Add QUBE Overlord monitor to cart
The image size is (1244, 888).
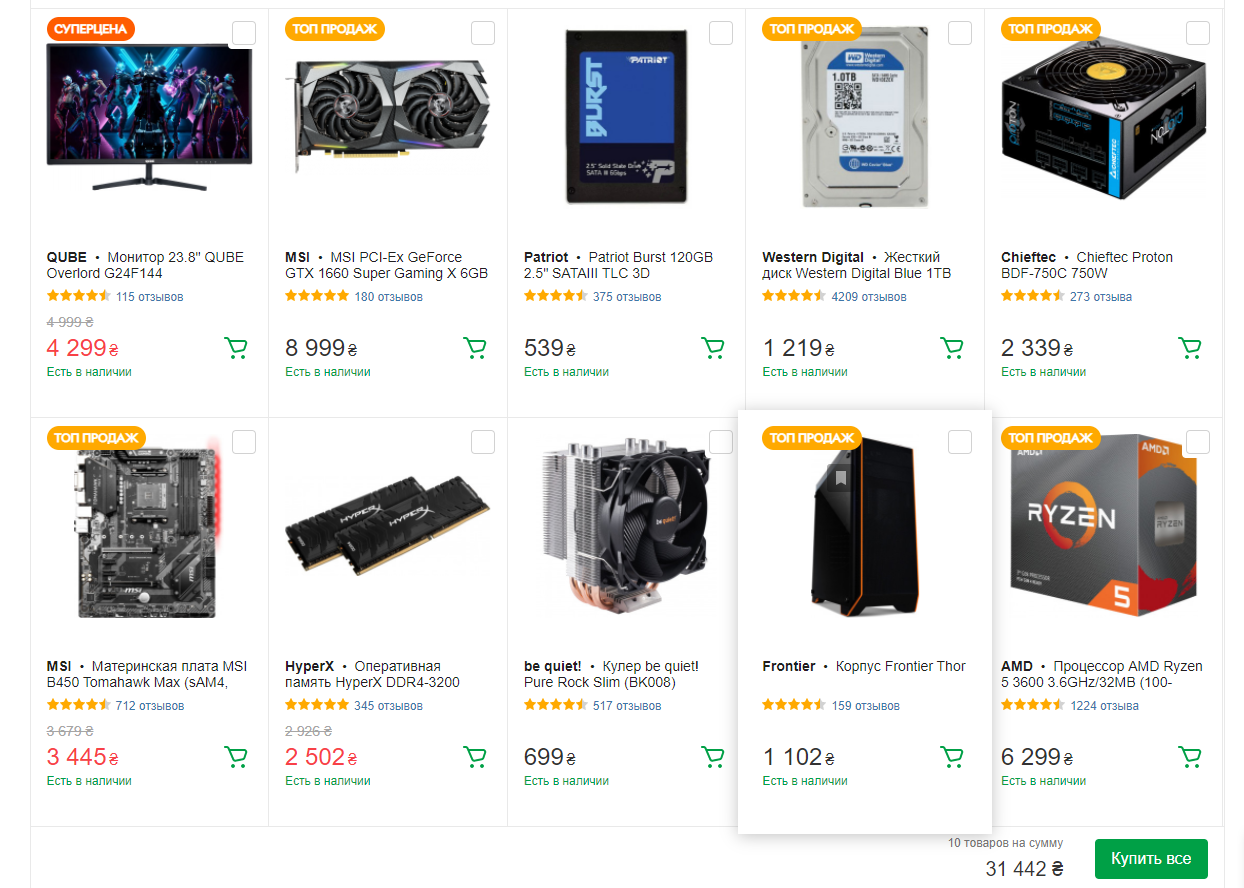coord(236,348)
